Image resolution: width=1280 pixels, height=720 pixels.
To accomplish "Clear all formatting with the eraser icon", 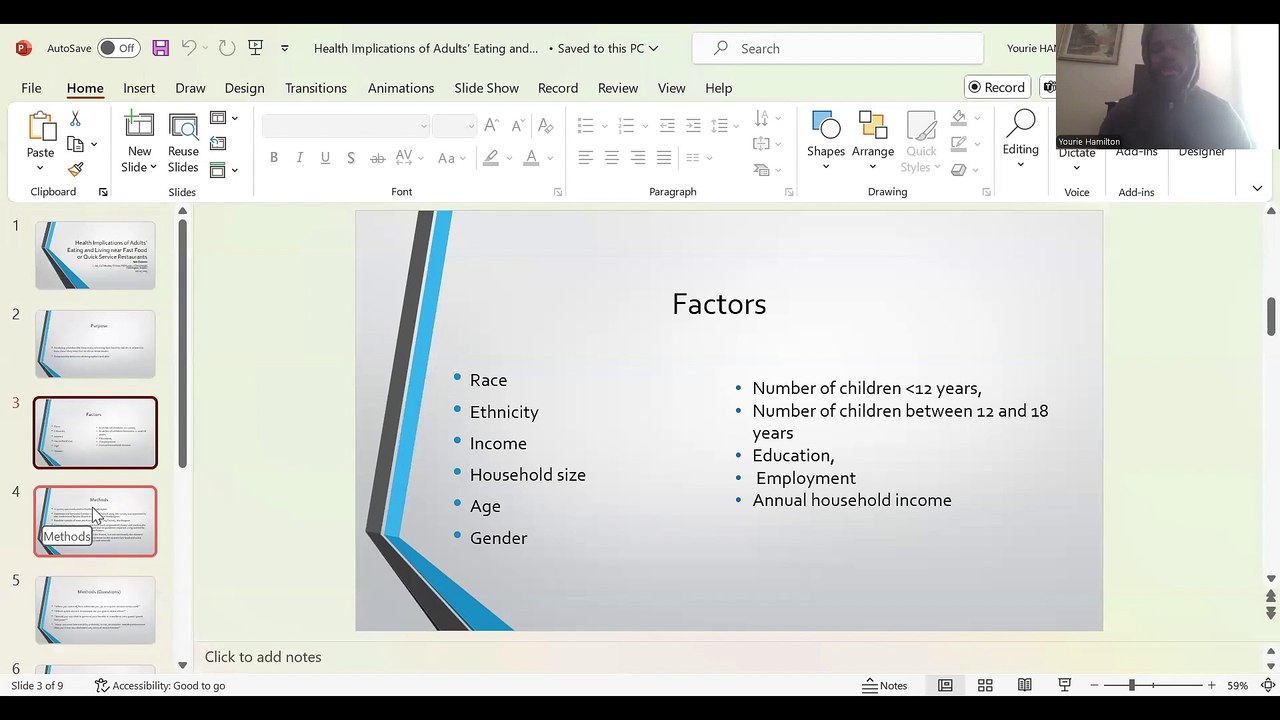I will click(545, 126).
